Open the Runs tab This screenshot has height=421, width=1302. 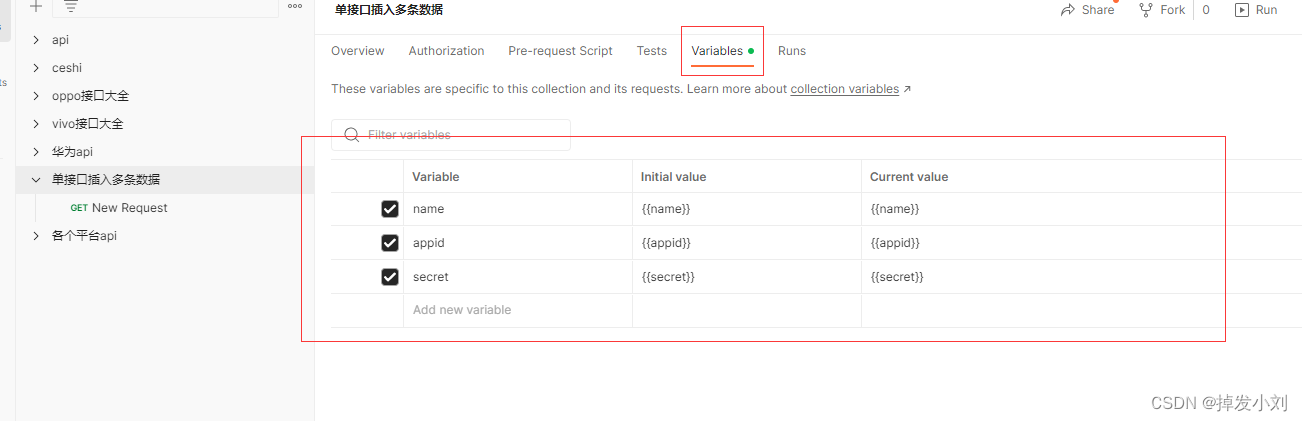tap(792, 51)
